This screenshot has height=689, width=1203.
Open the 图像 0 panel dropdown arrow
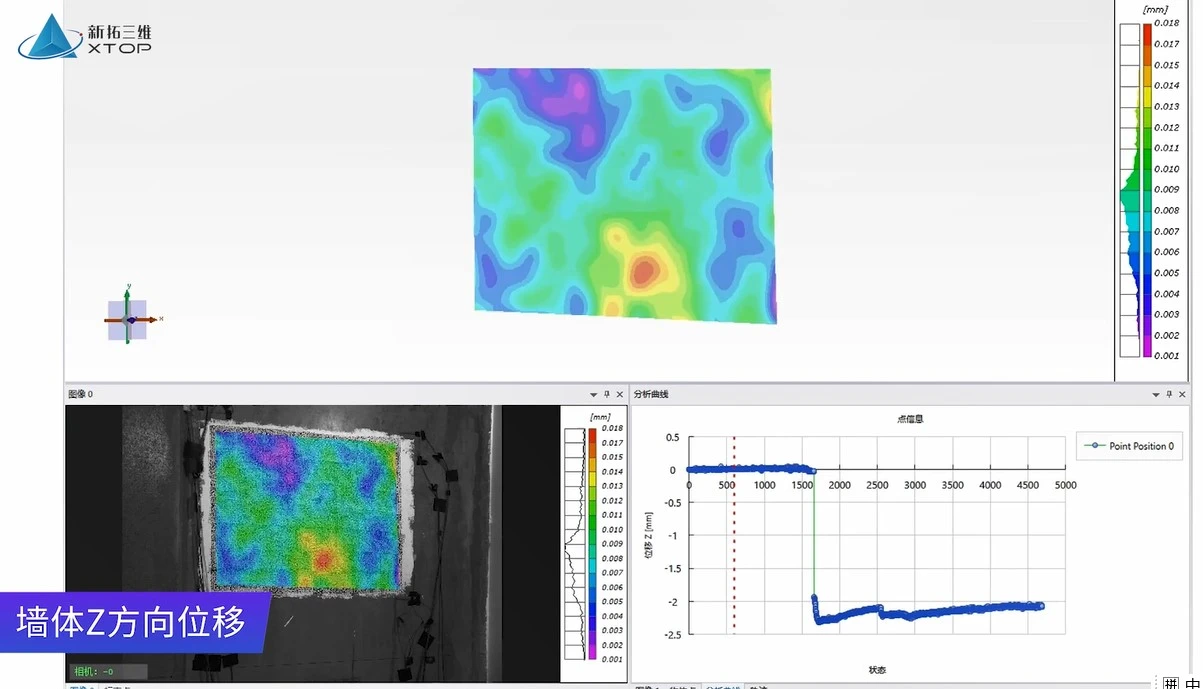click(593, 394)
